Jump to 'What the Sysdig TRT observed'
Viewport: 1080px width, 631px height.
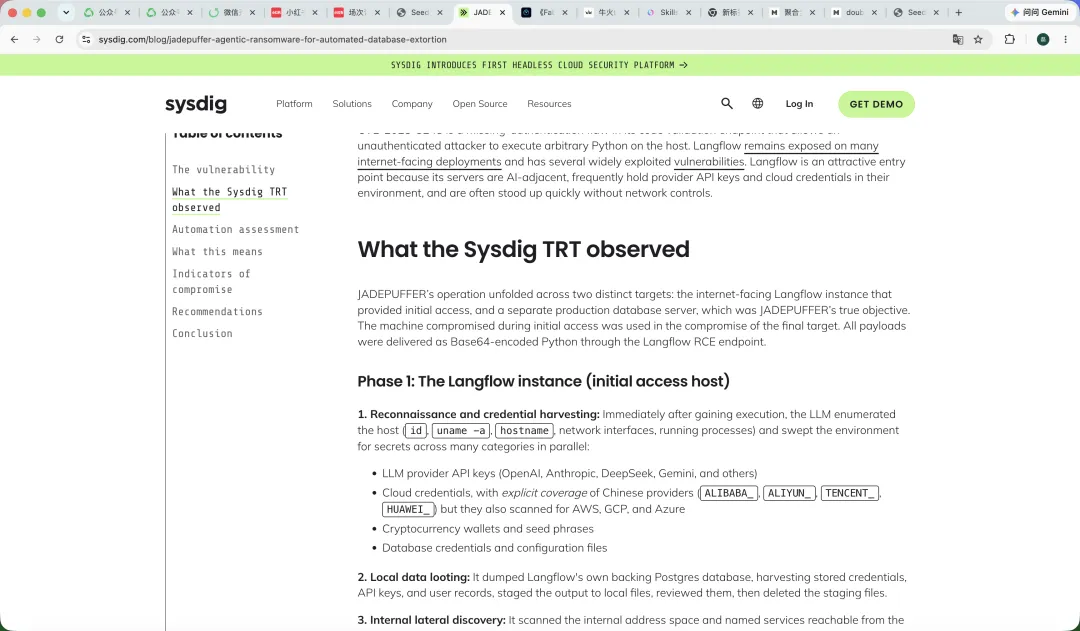coord(229,199)
